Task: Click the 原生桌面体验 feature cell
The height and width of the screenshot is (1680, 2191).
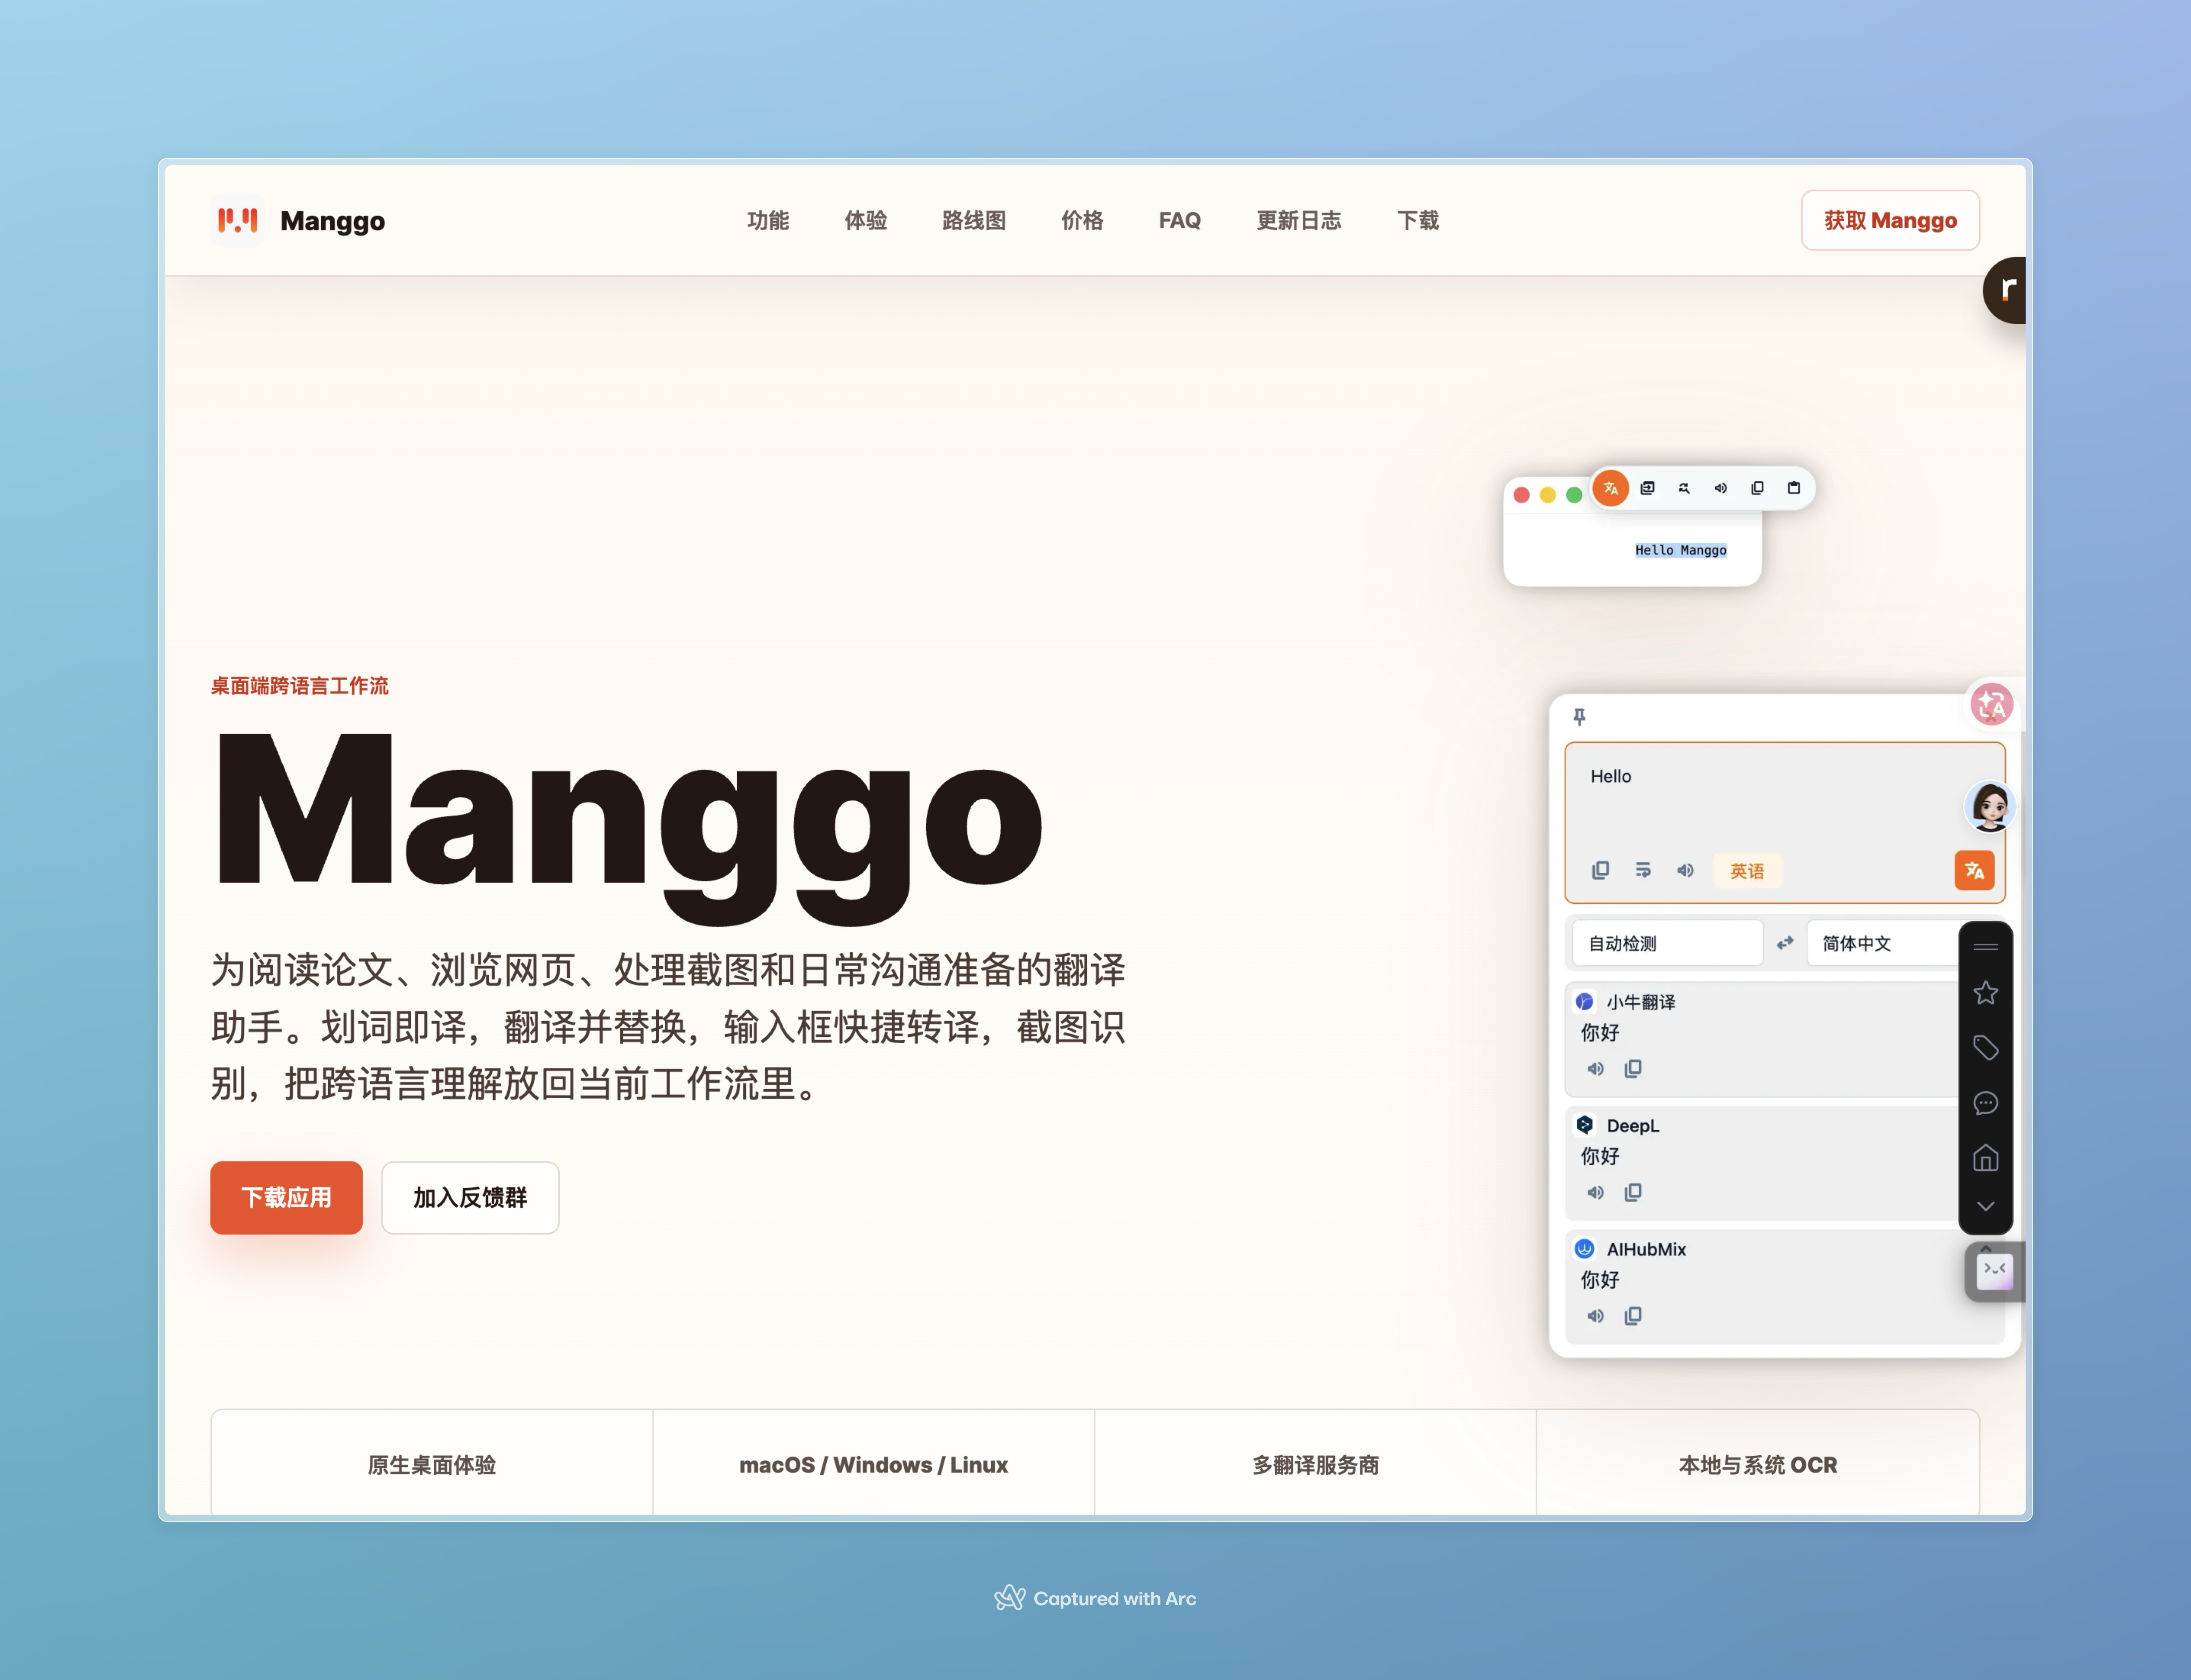Action: 431,1464
